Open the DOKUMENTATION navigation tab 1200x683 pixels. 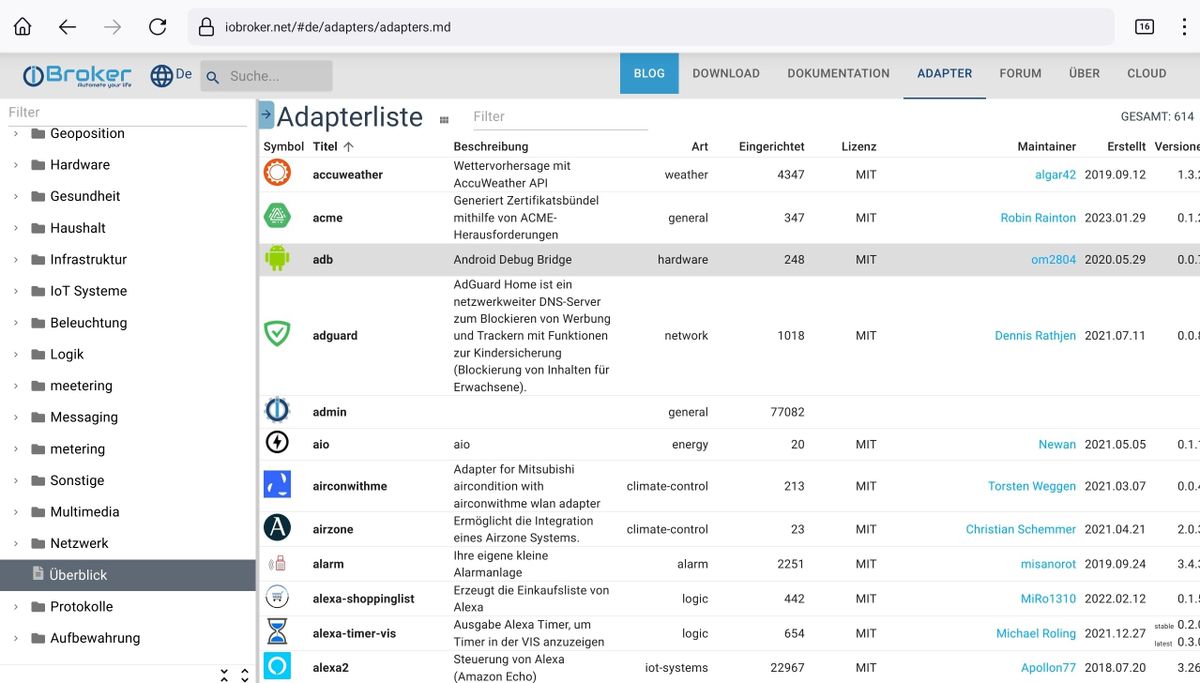coord(838,73)
